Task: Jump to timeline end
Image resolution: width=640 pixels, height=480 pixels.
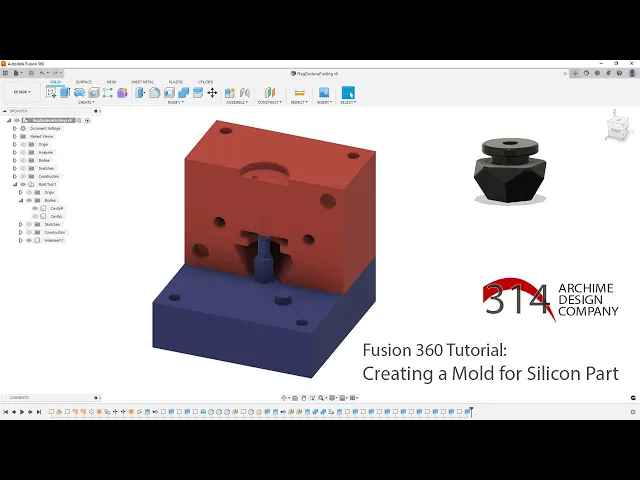Action: point(39,412)
